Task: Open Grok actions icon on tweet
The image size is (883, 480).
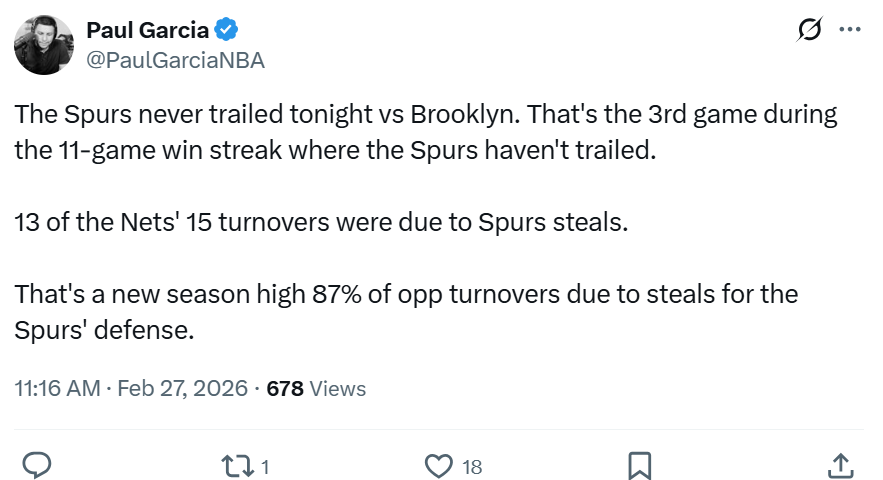Action: [809, 31]
